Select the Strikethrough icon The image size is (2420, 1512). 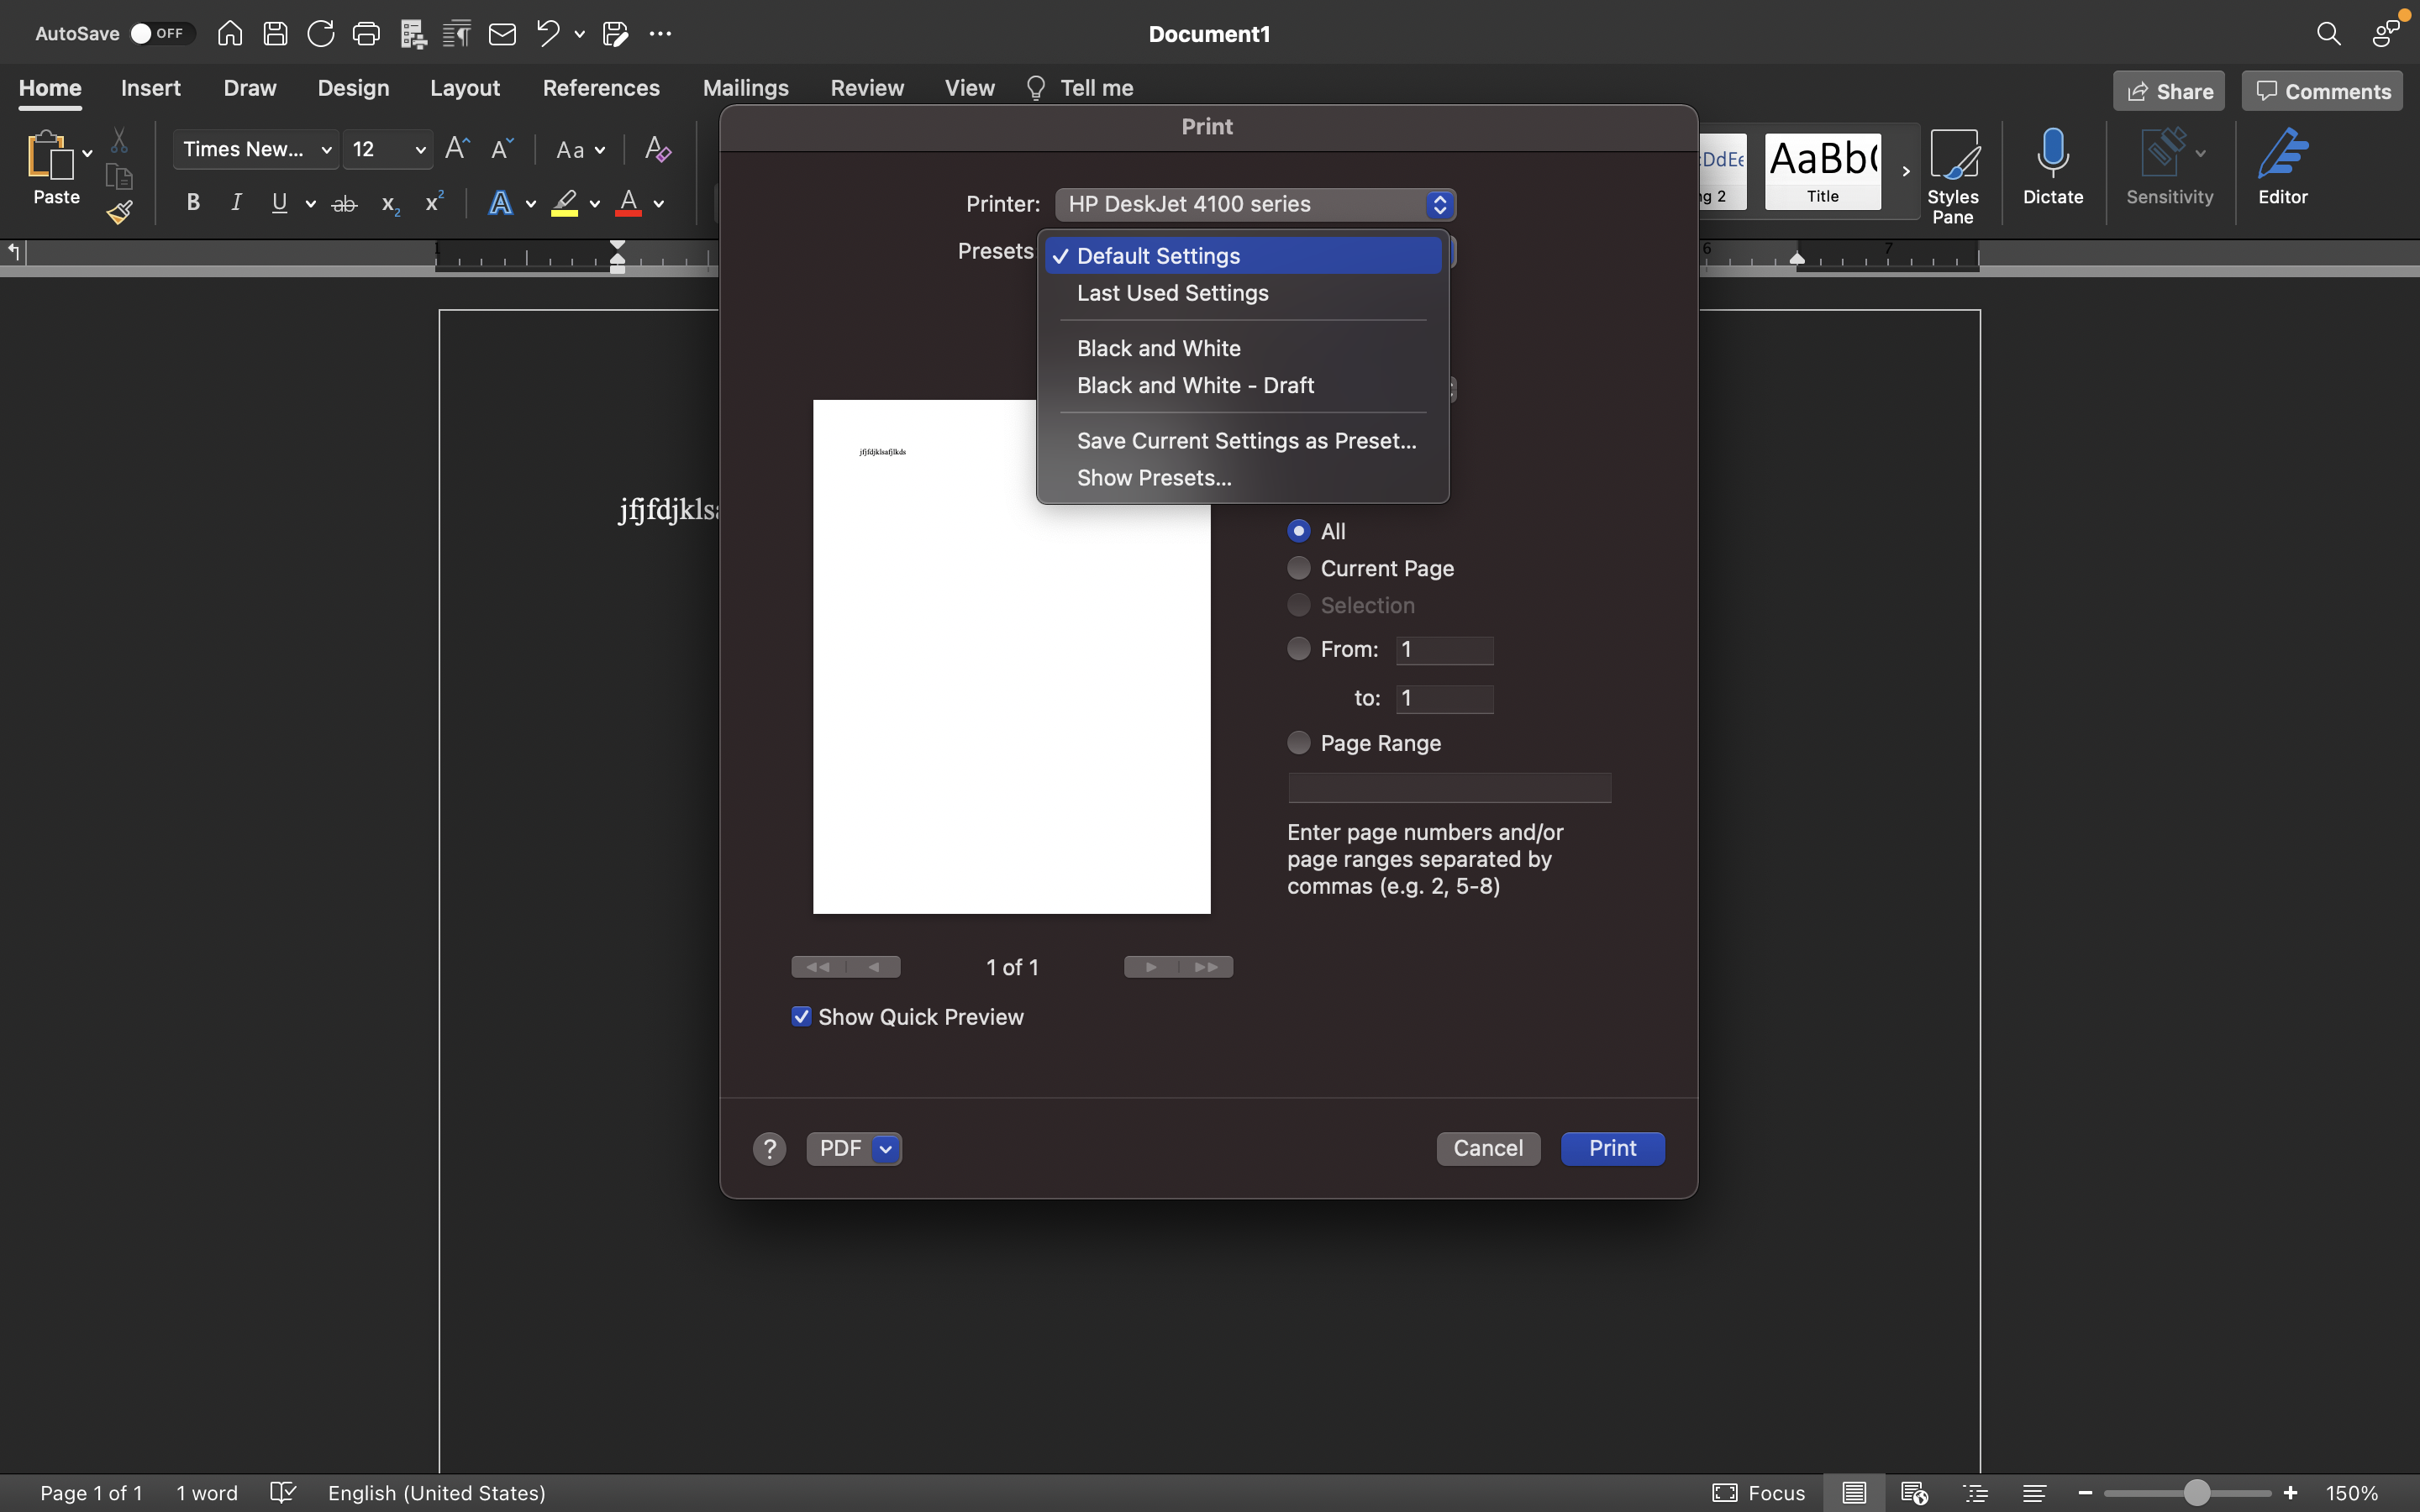[x=344, y=202]
